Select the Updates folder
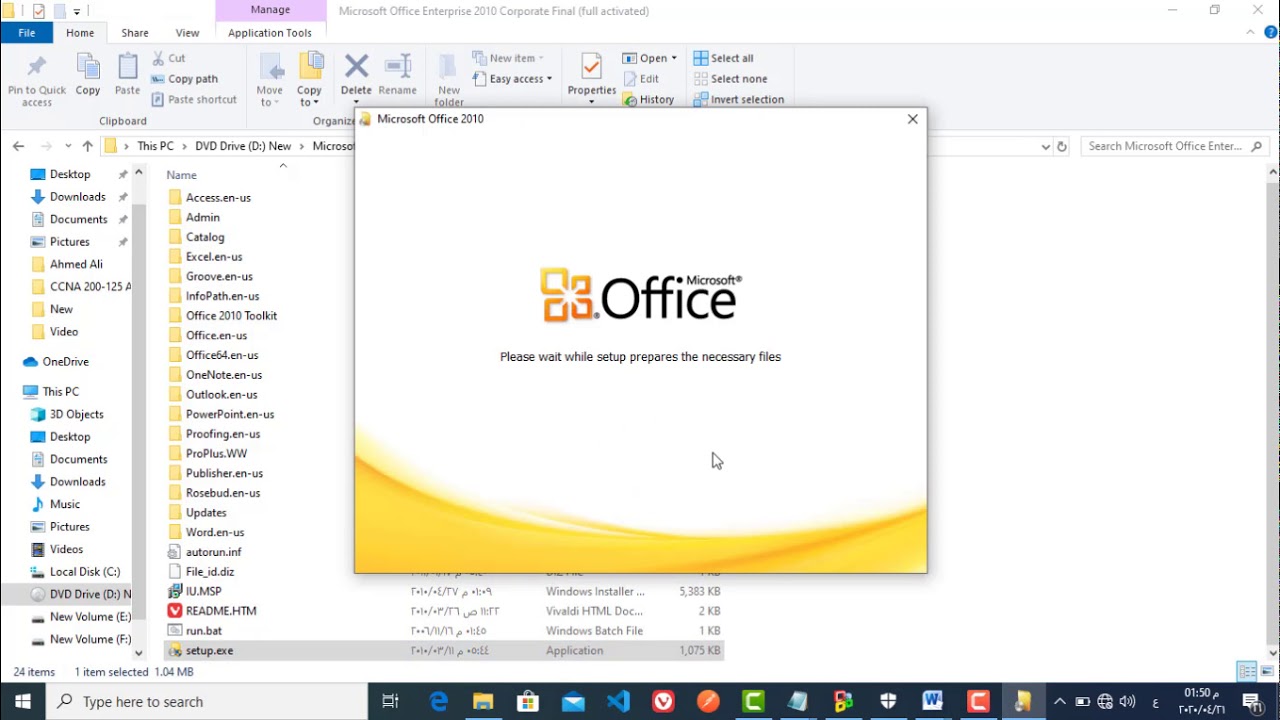 click(206, 512)
